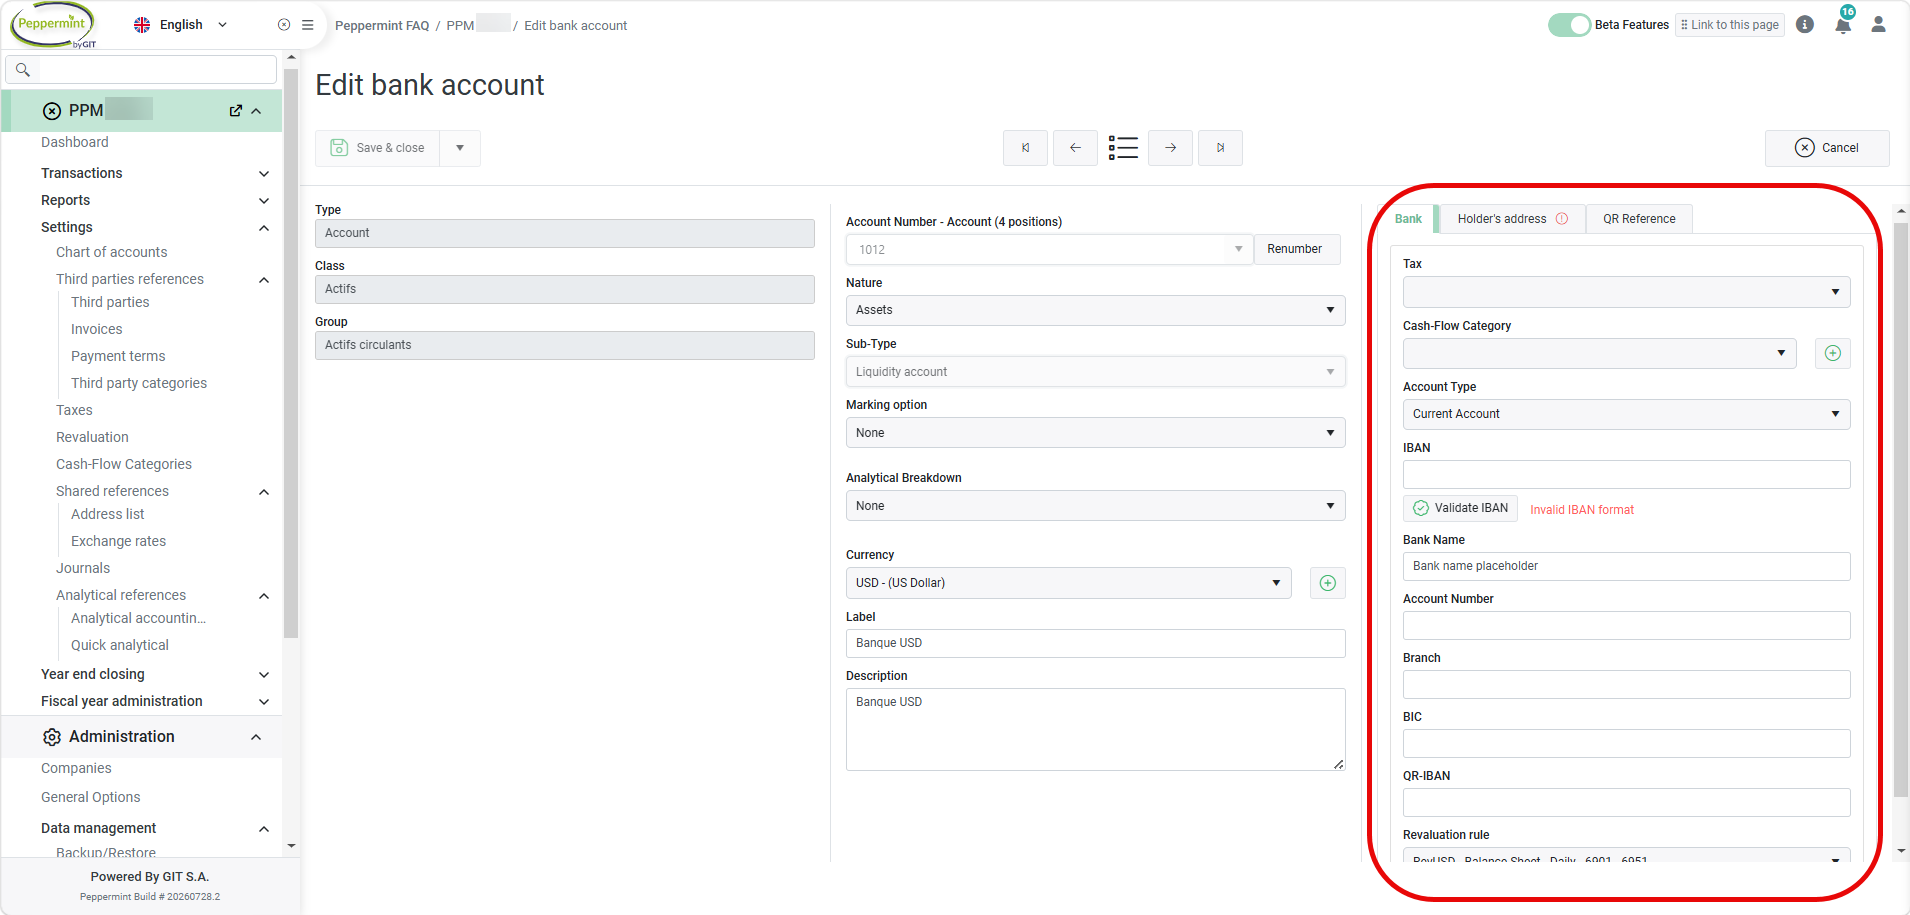
Task: Open the Currency dropdown
Action: point(1068,583)
